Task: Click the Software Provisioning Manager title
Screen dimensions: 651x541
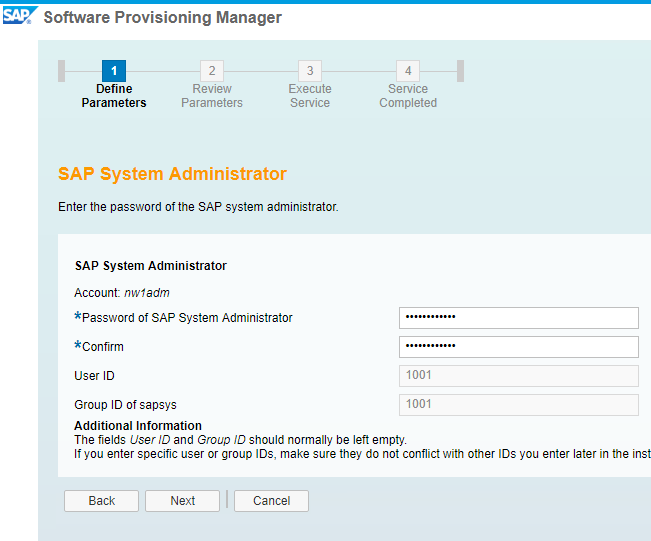Action: (162, 17)
